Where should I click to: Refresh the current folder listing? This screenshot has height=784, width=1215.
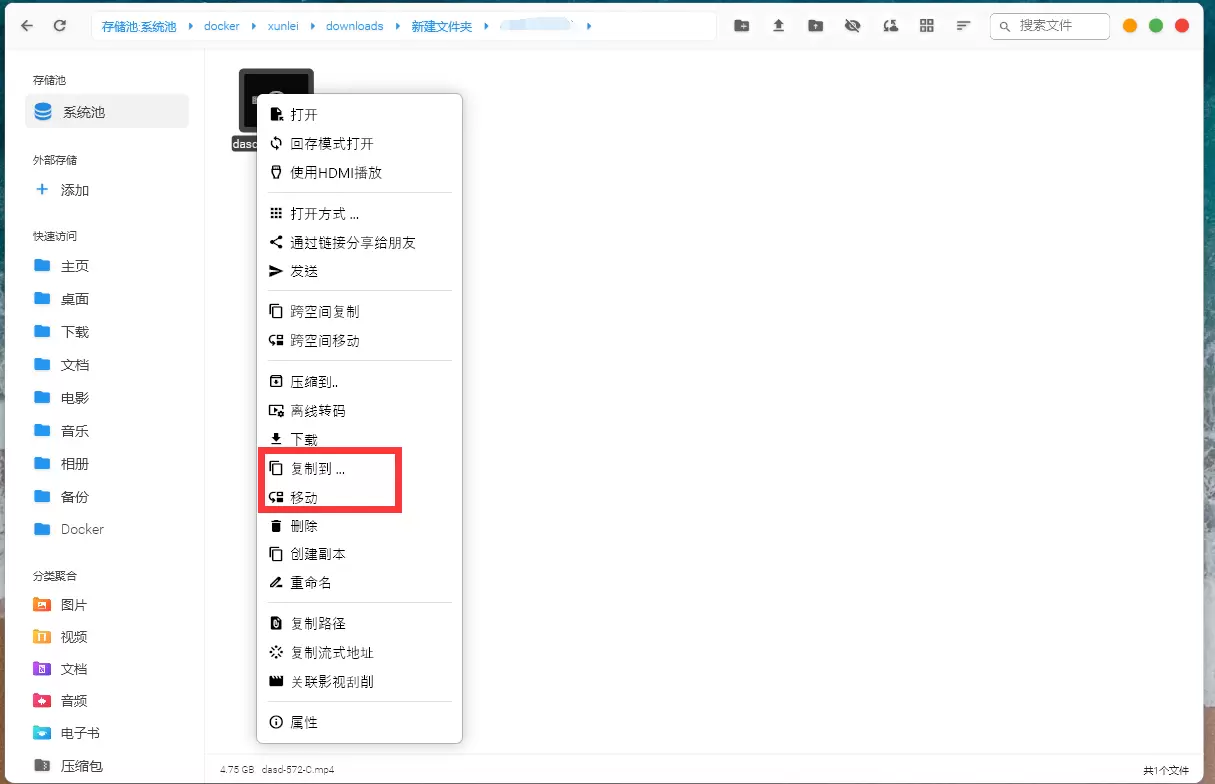click(60, 26)
